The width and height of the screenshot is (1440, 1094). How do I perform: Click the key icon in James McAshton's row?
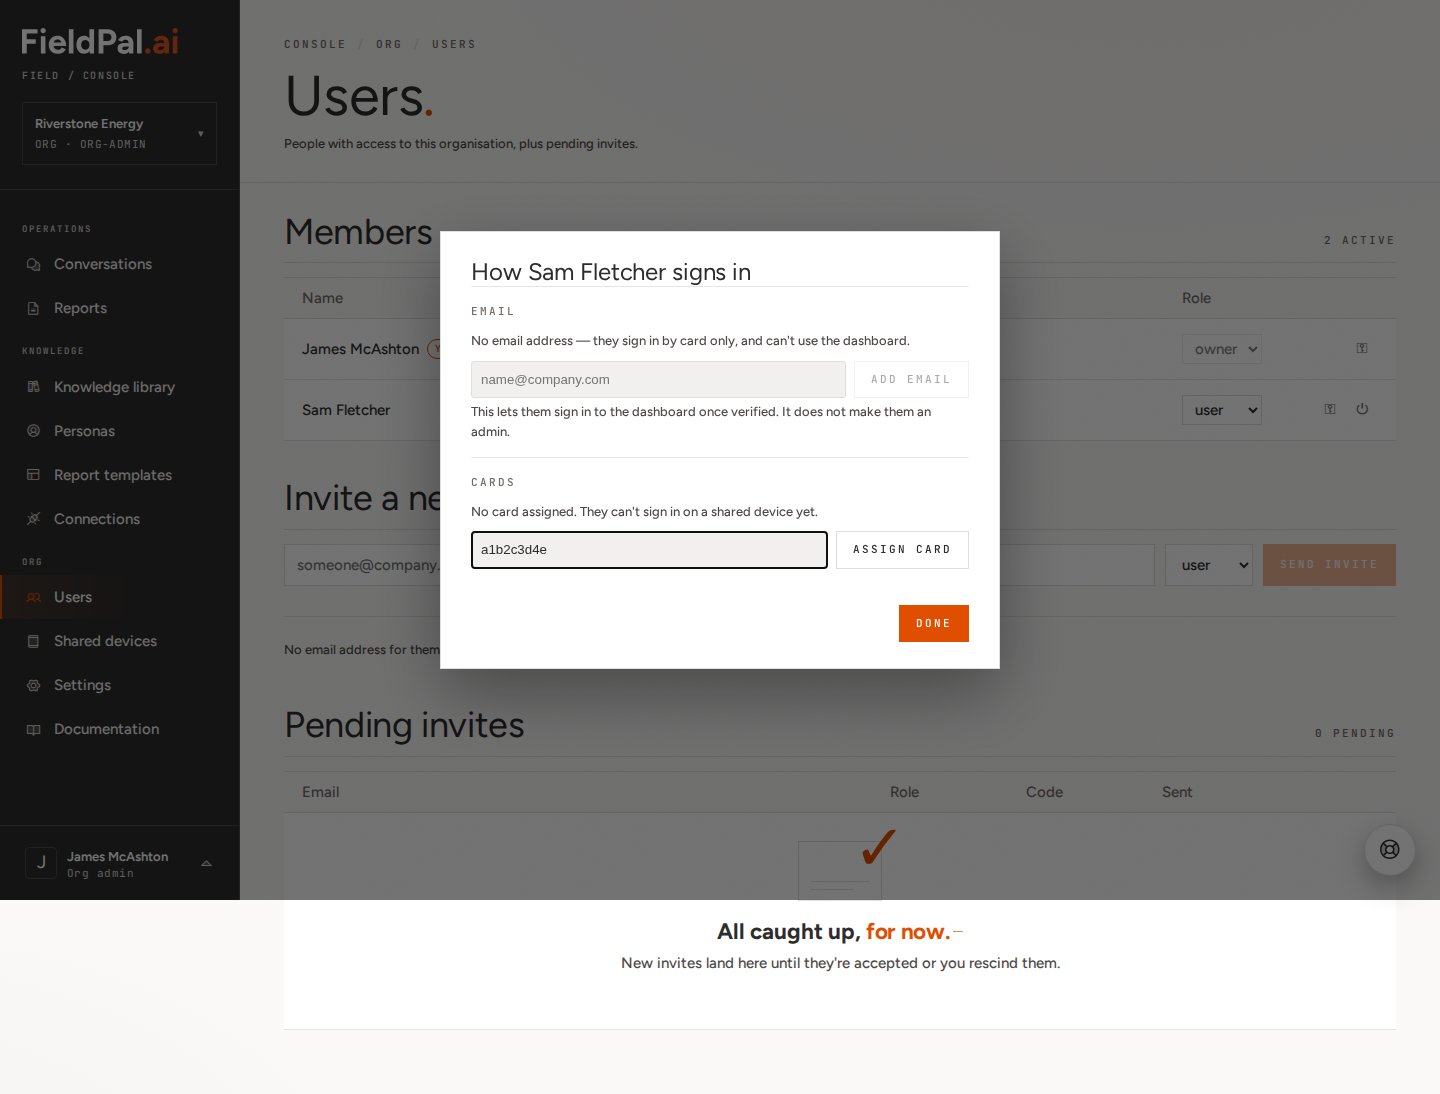click(1362, 349)
